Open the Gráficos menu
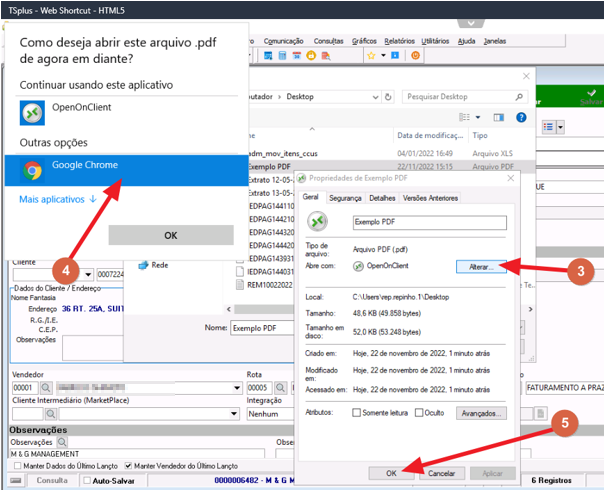Viewport: 604px width, 490px height. (x=364, y=41)
